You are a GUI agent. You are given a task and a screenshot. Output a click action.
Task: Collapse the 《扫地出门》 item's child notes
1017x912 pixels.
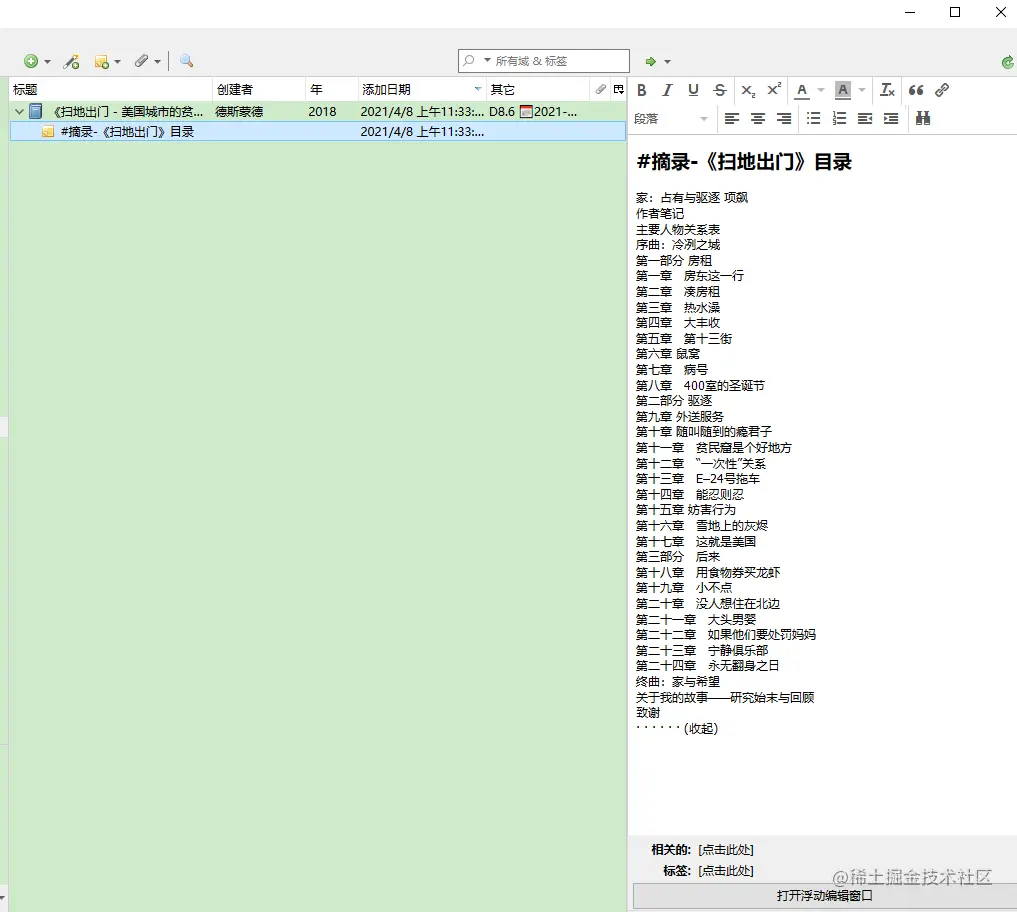tap(18, 111)
